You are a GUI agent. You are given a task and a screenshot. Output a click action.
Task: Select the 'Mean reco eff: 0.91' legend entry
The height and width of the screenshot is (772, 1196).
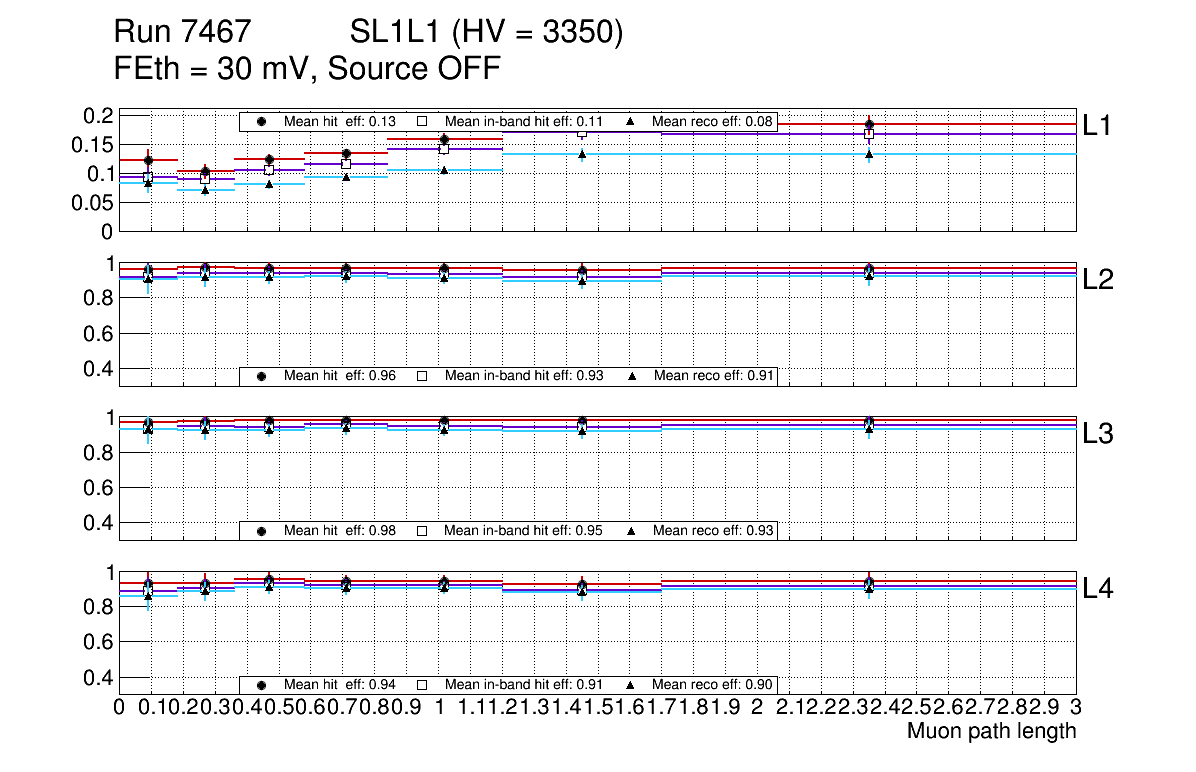(x=712, y=376)
